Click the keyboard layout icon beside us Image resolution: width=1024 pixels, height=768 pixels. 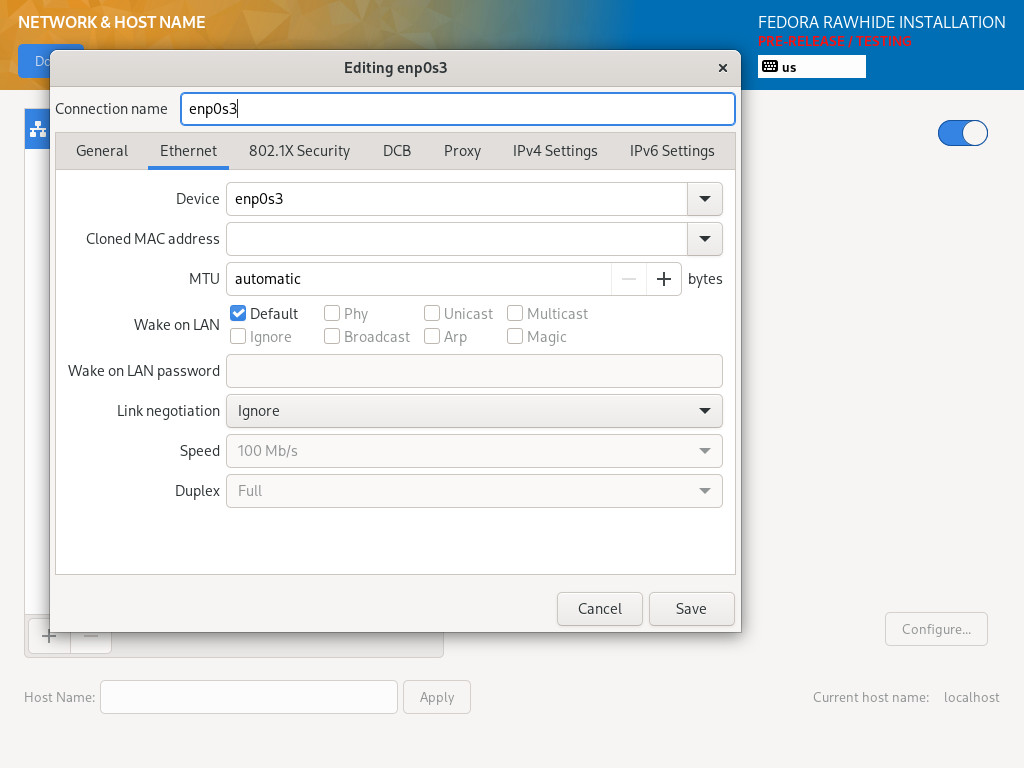tap(770, 67)
